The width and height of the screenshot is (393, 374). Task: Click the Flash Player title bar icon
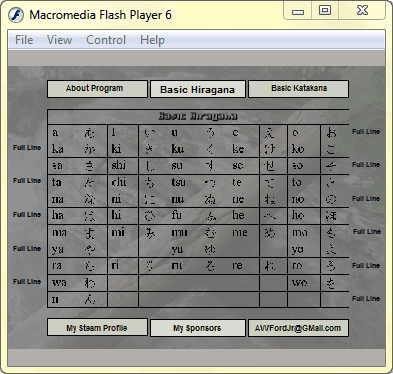coord(16,15)
